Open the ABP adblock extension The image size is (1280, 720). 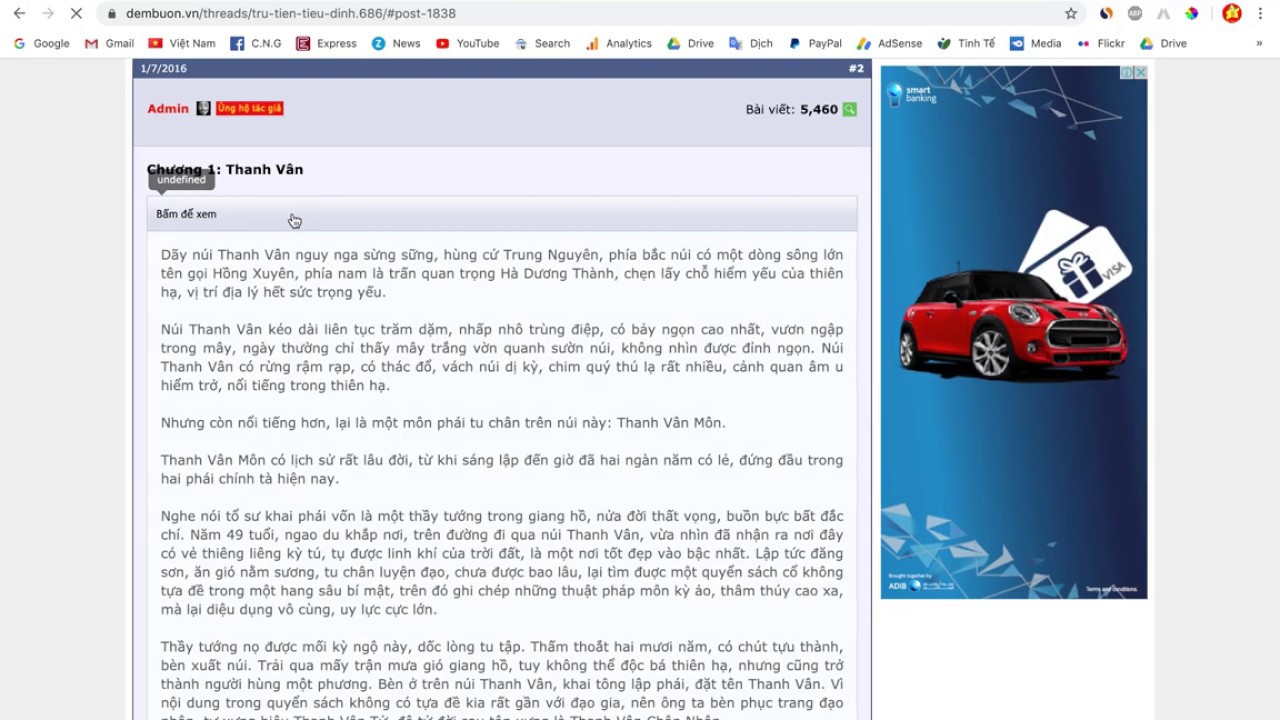[x=1135, y=14]
